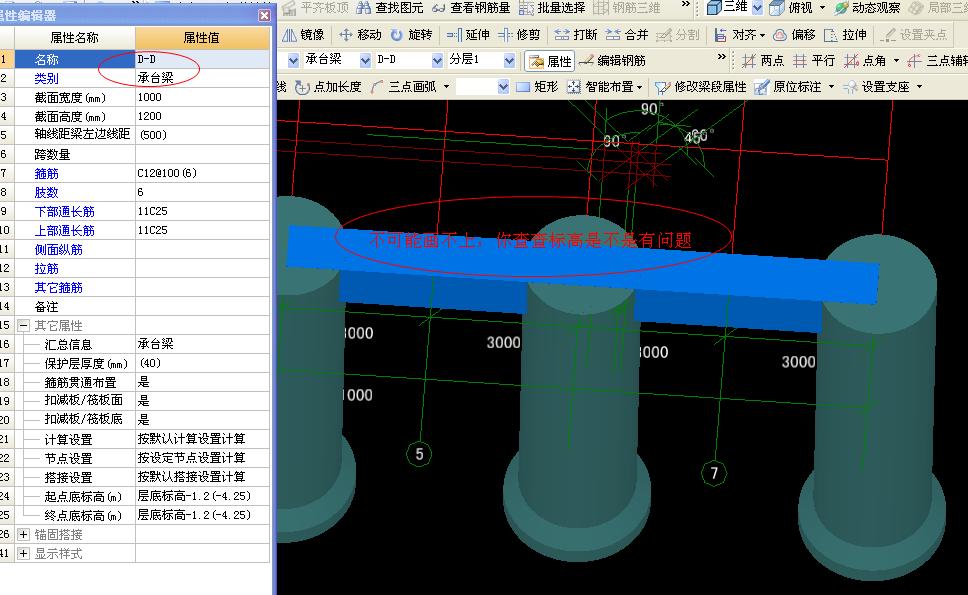Edit the 名称 value D-D

[x=202, y=59]
